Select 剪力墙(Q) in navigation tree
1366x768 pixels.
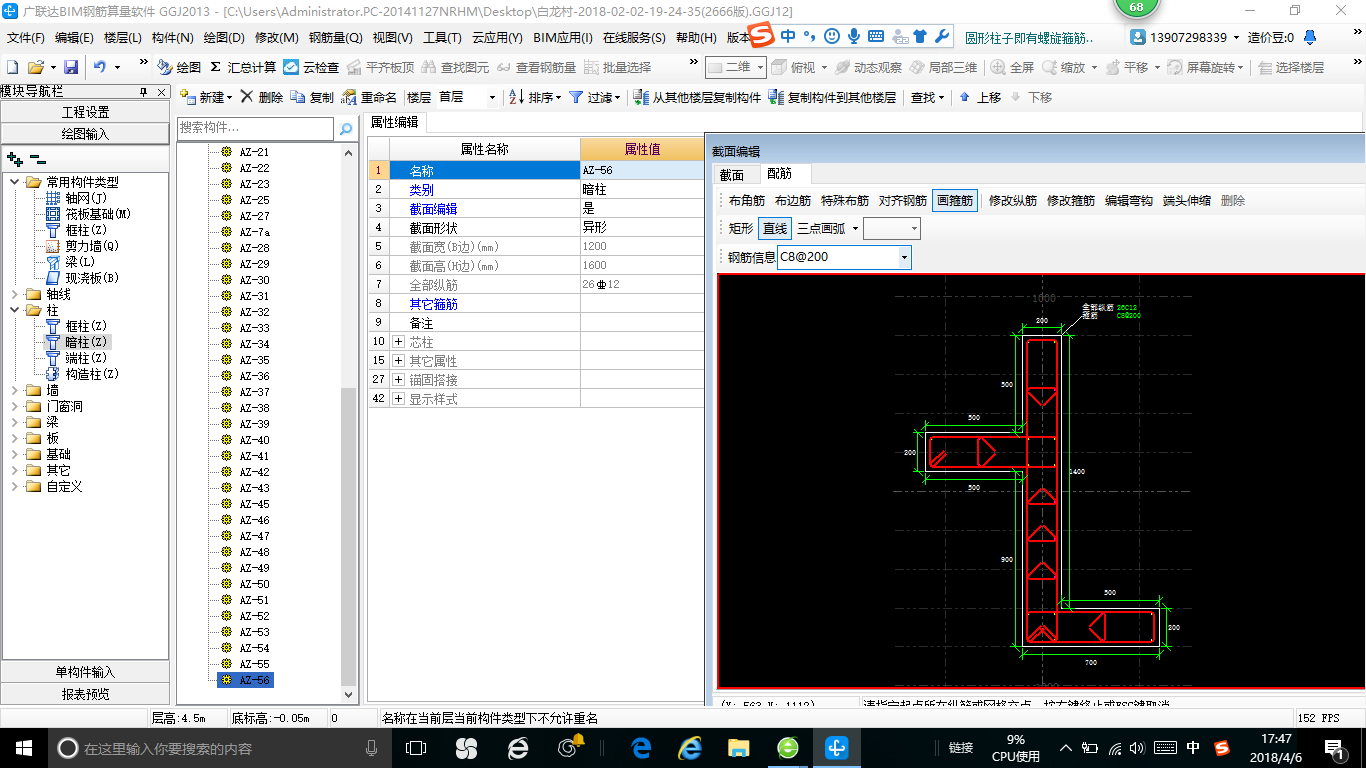pos(92,246)
